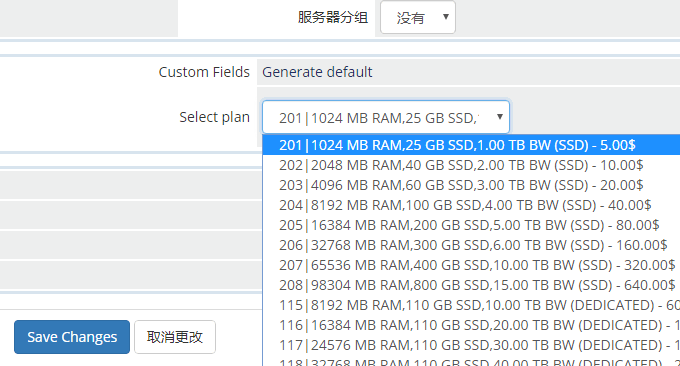Click the Generate default custom fields link

(317, 72)
